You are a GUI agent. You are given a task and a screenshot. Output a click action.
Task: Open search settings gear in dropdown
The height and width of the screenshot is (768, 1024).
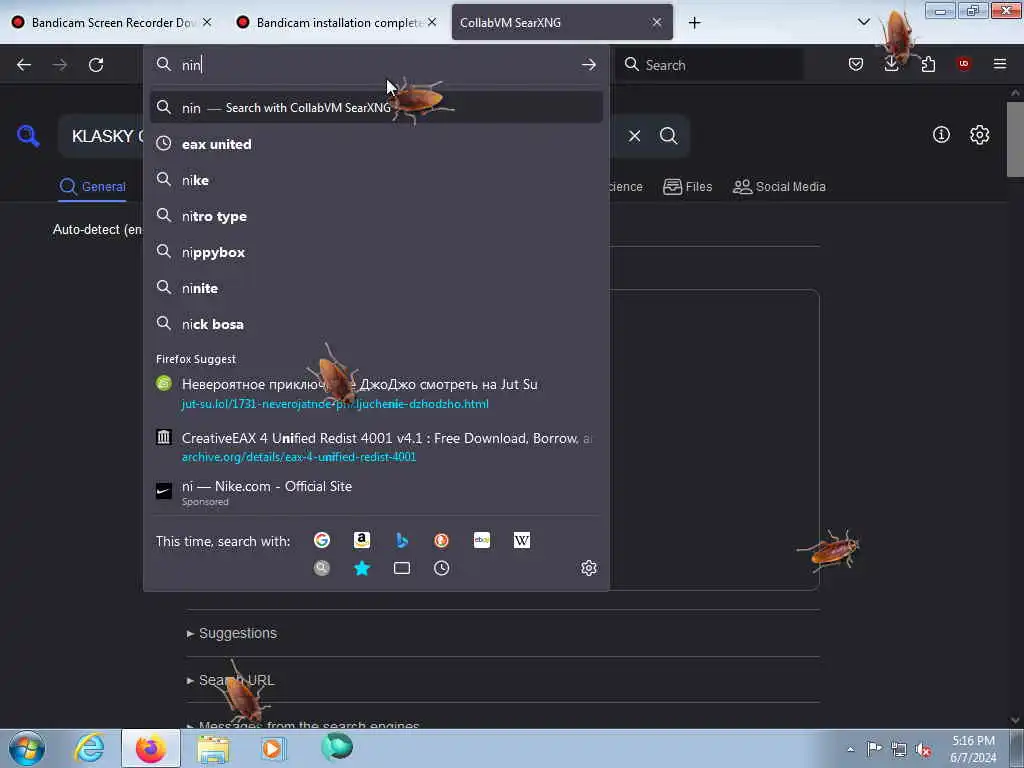pyautogui.click(x=588, y=568)
